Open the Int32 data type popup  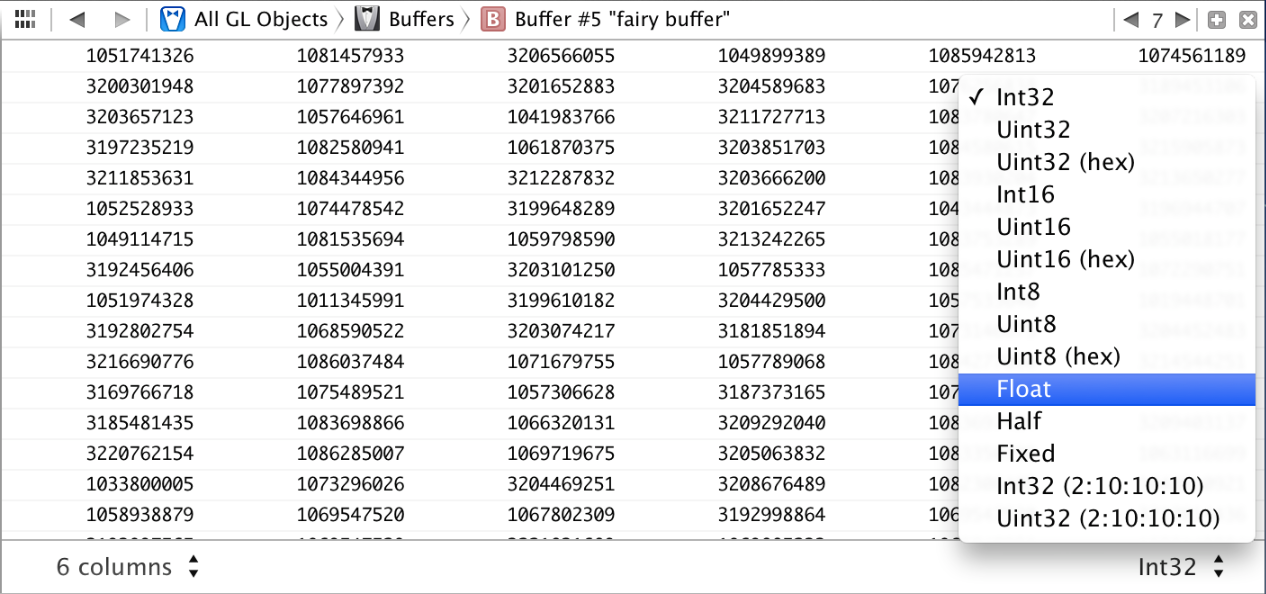click(x=1181, y=567)
